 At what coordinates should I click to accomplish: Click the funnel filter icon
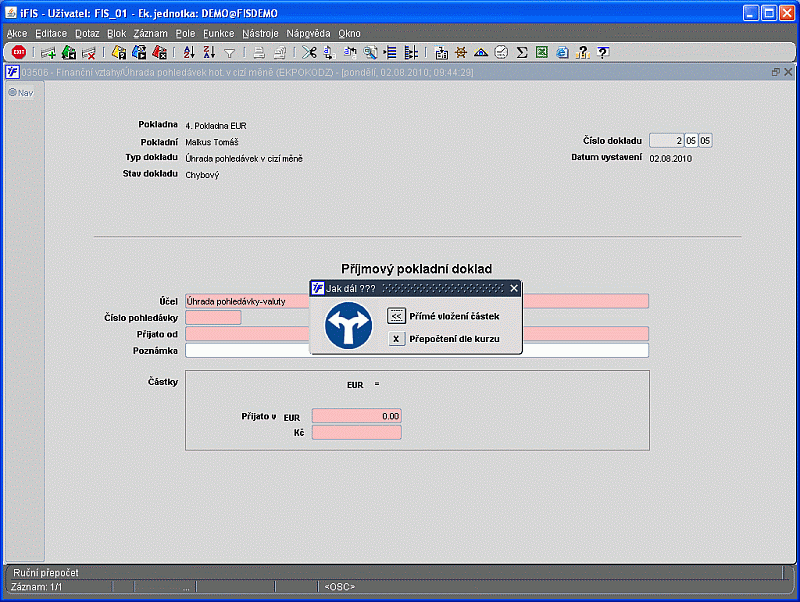click(x=229, y=52)
